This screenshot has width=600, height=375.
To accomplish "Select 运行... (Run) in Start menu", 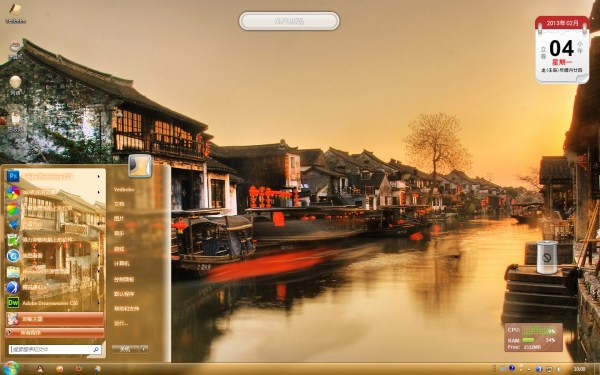I will [121, 323].
